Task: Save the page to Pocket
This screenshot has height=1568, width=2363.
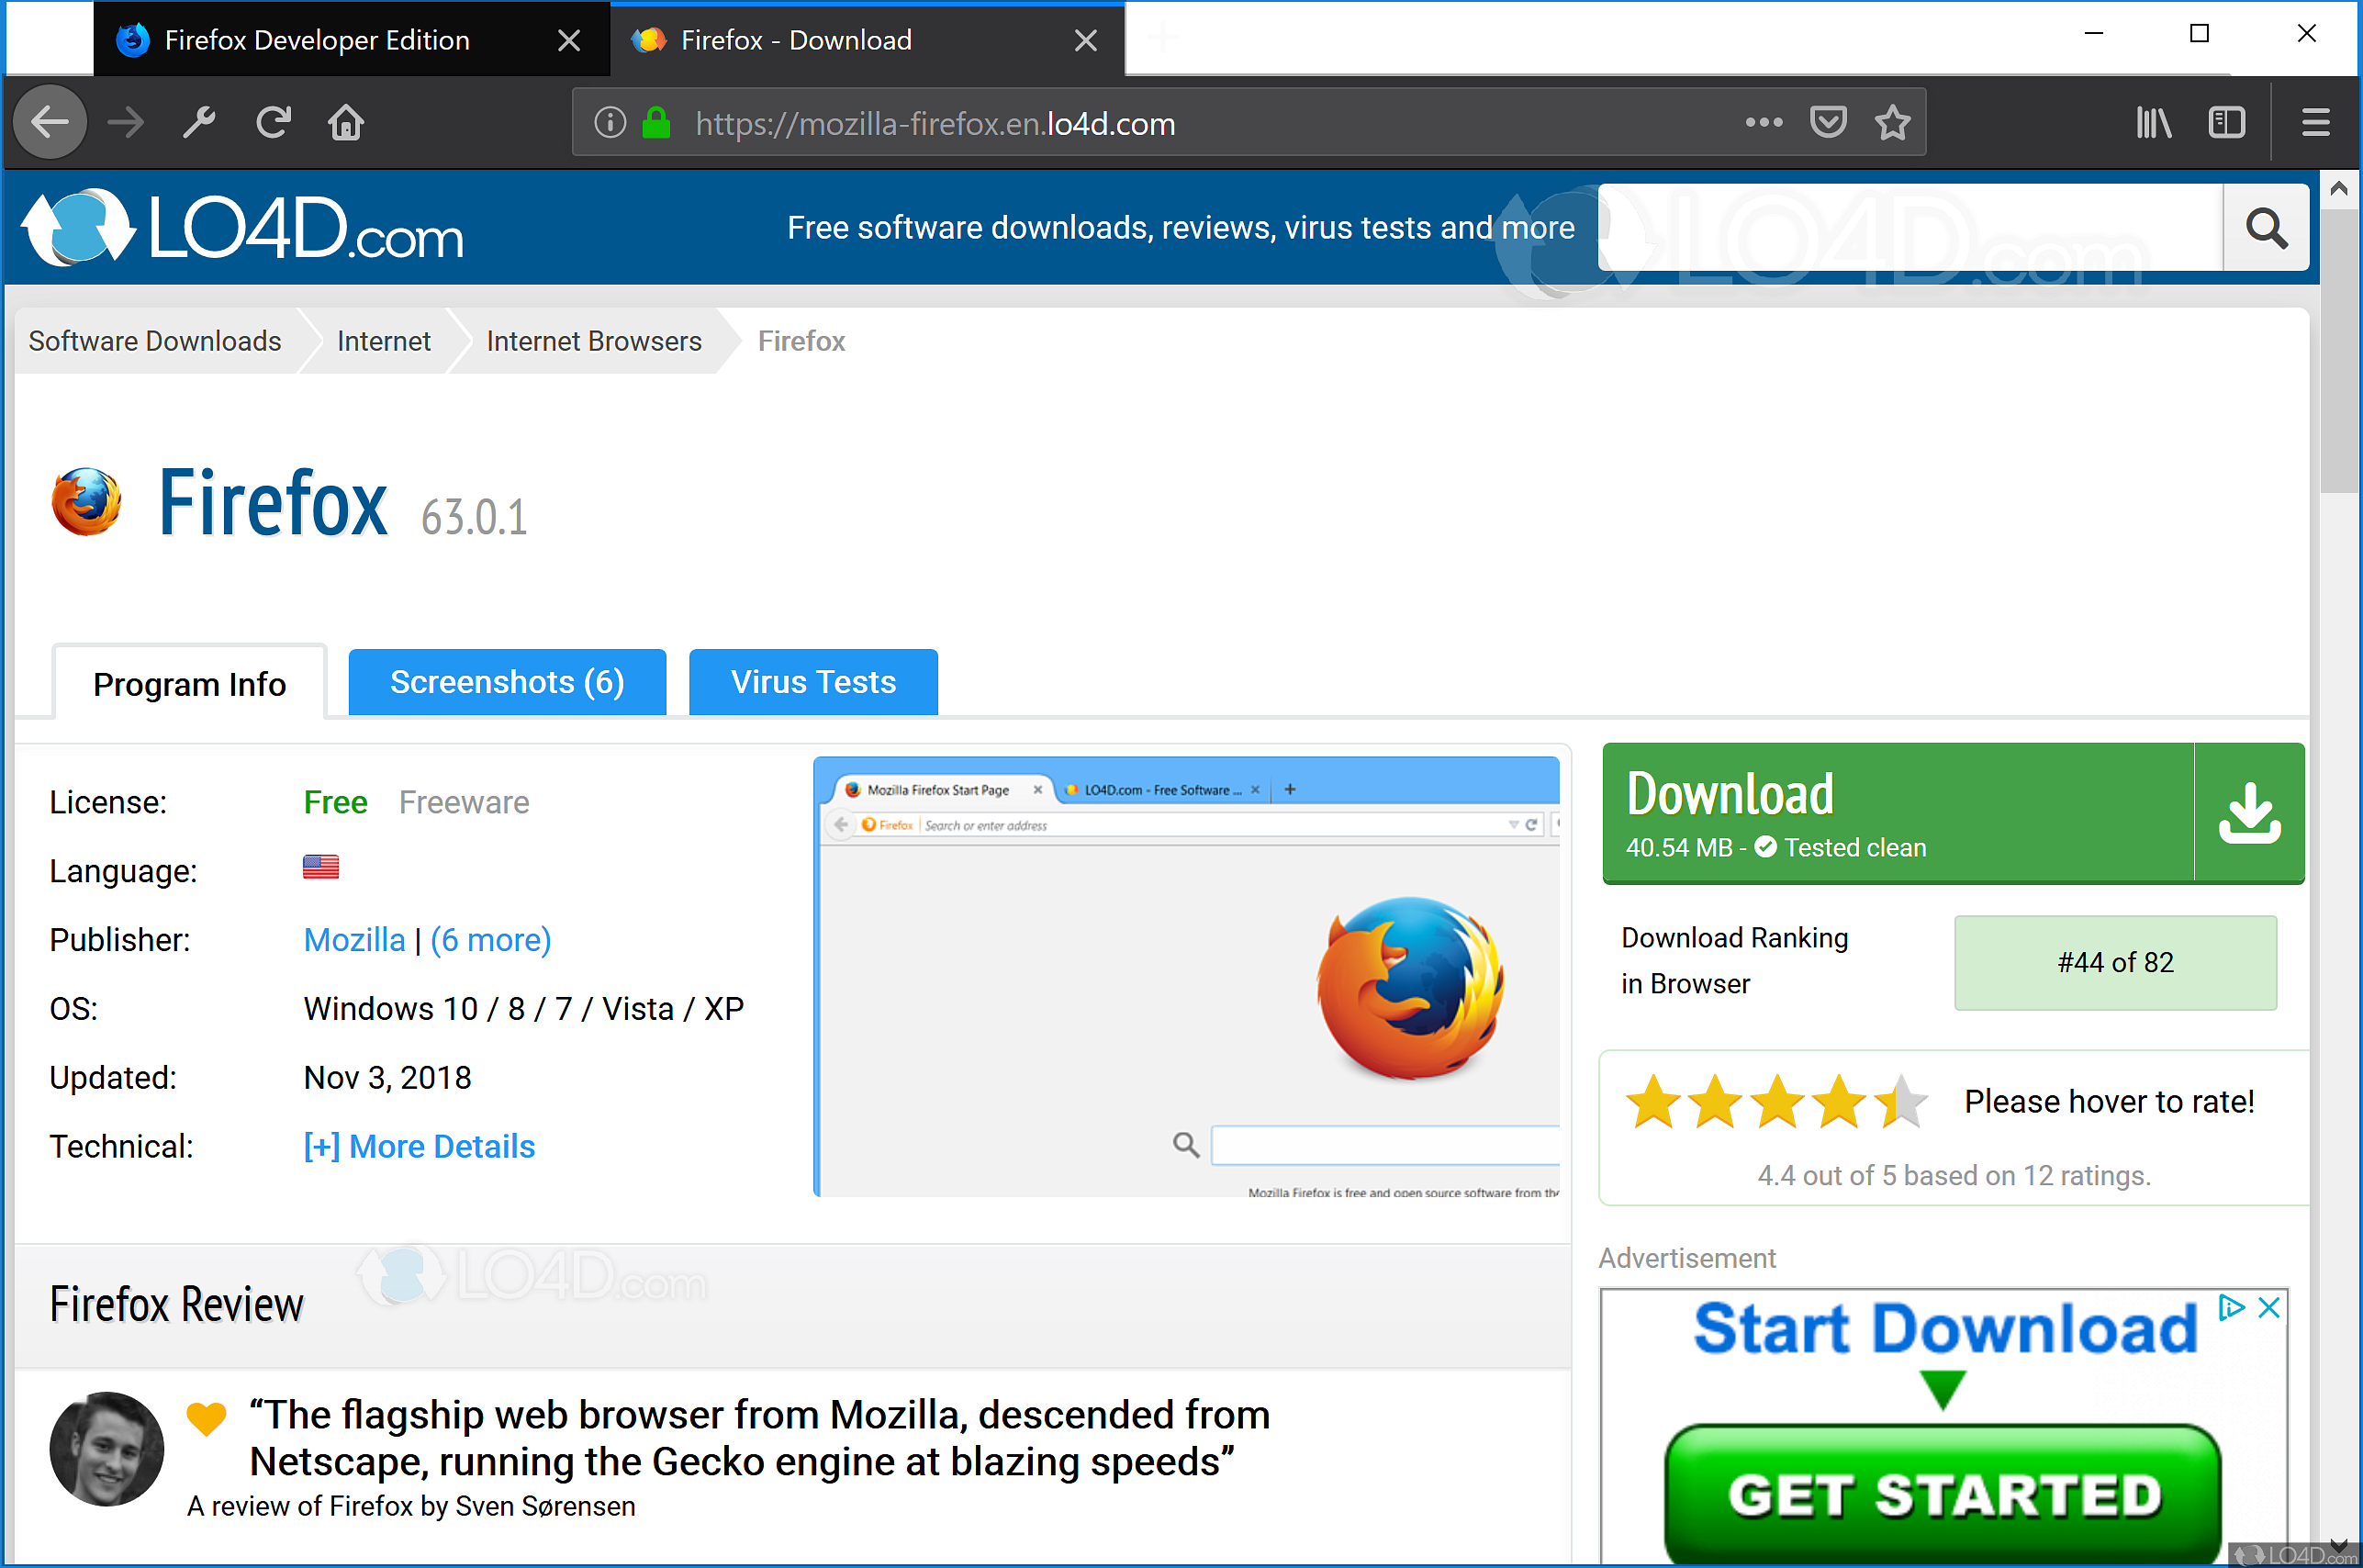Action: point(1827,121)
